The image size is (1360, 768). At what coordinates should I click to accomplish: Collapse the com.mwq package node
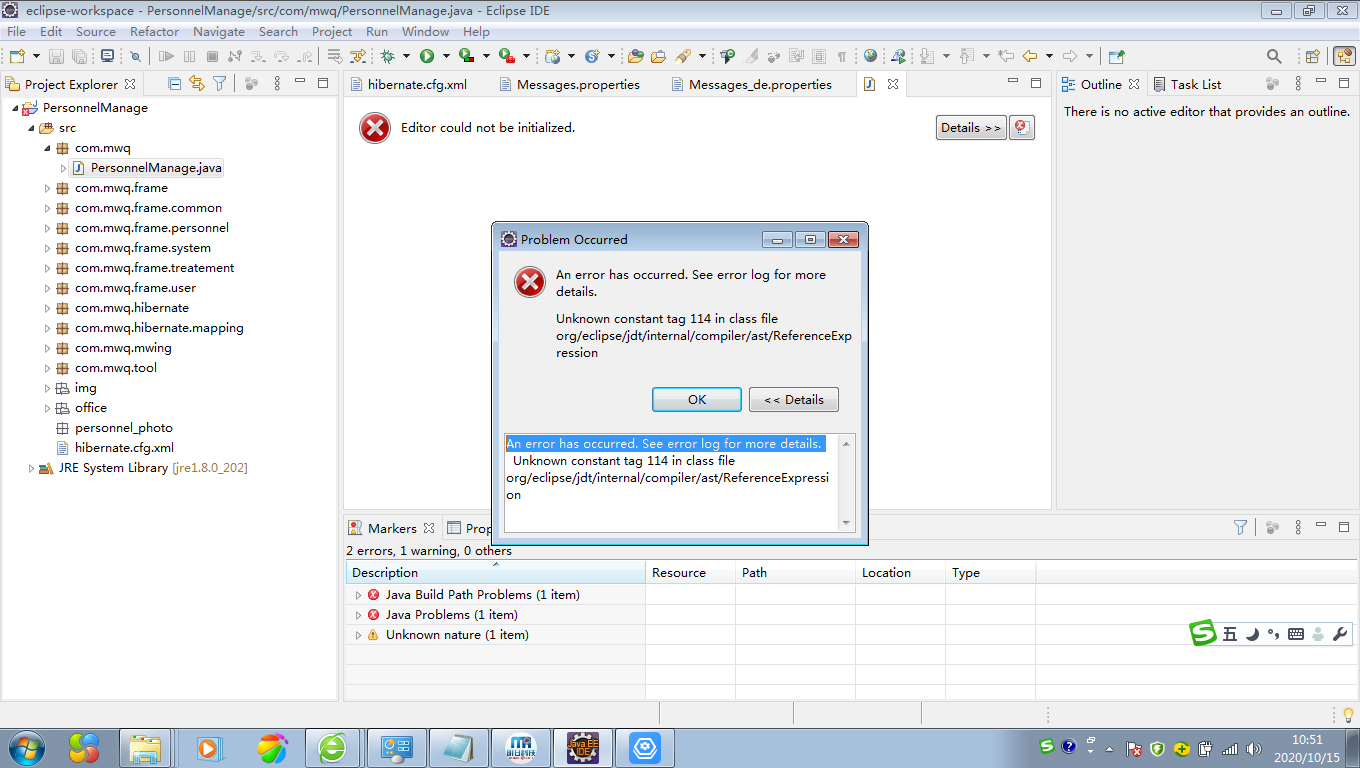[x=47, y=148]
